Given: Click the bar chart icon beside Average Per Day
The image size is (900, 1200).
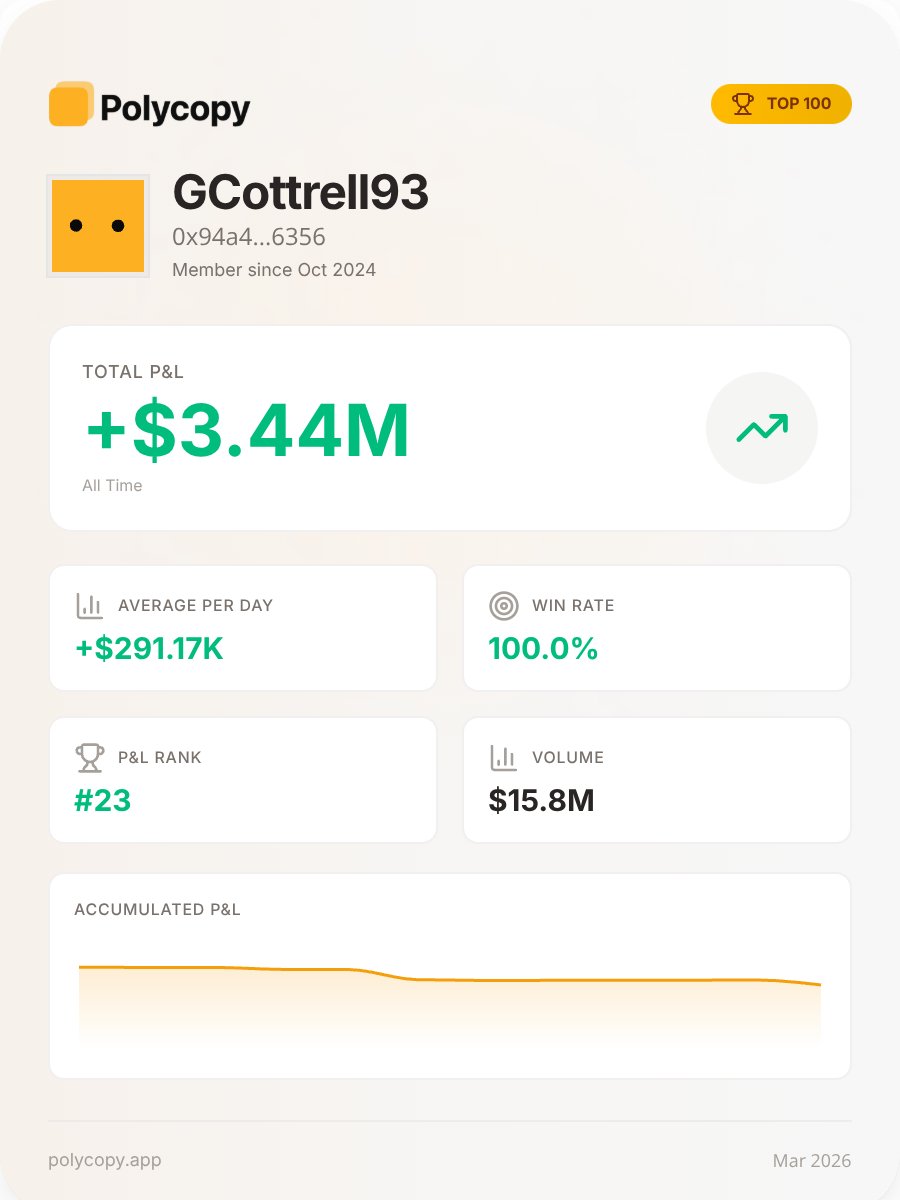Looking at the screenshot, I should (90, 605).
